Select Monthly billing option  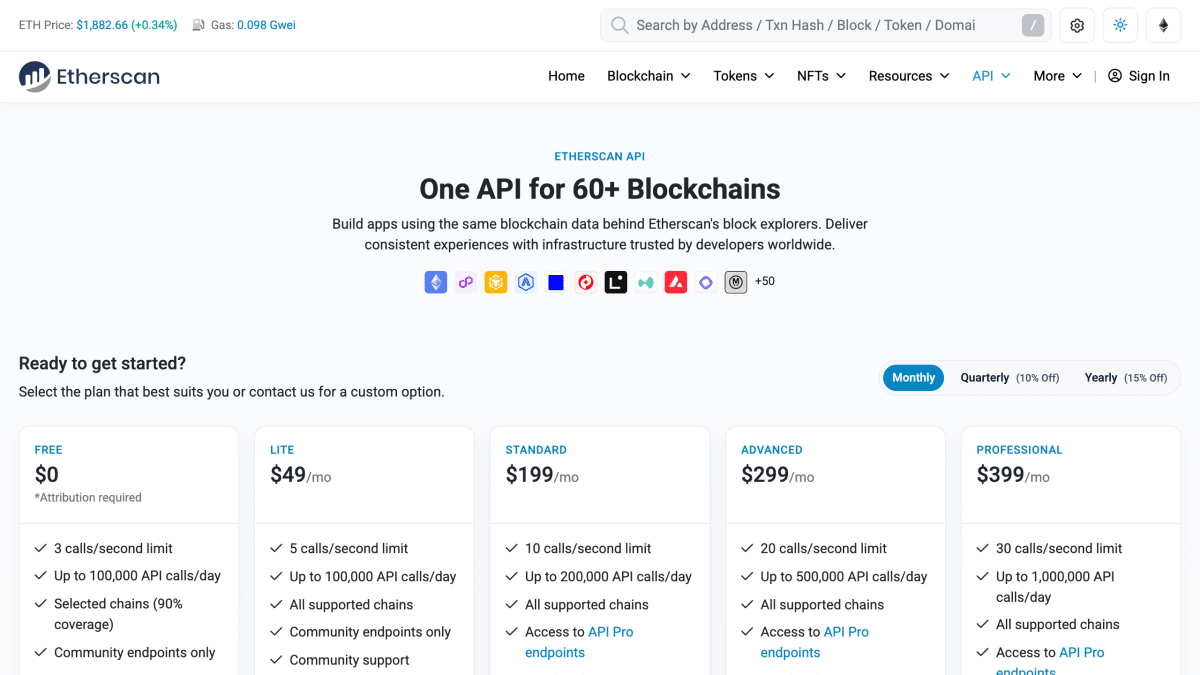pos(913,378)
